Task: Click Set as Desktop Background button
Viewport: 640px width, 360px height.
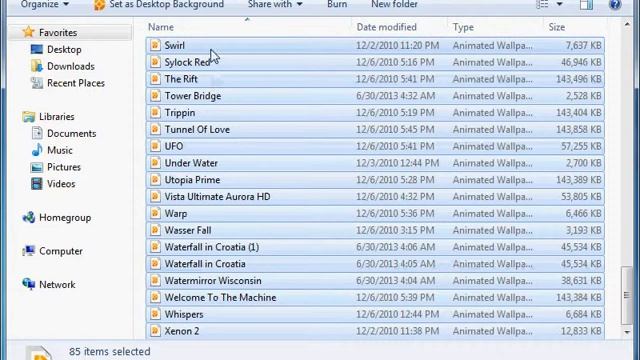Action: [159, 4]
